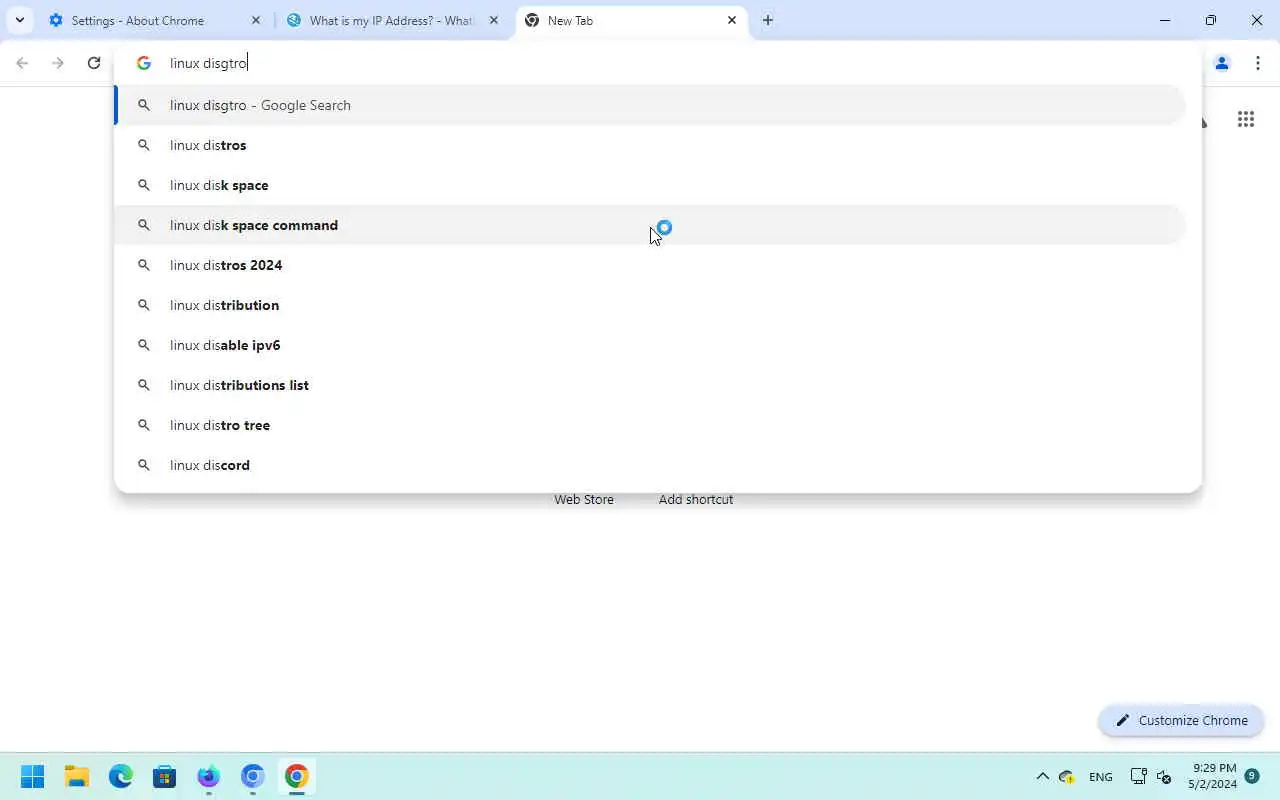Click the OneDrive tray icon
Image resolution: width=1280 pixels, height=800 pixels.
1067,777
